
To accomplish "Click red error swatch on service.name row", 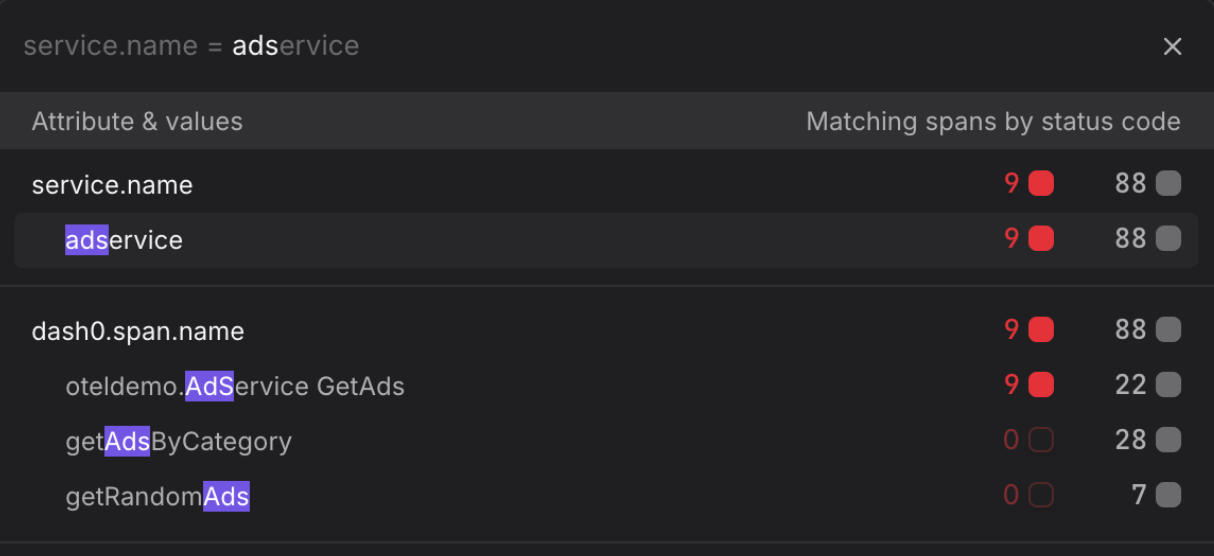I will click(x=1041, y=184).
